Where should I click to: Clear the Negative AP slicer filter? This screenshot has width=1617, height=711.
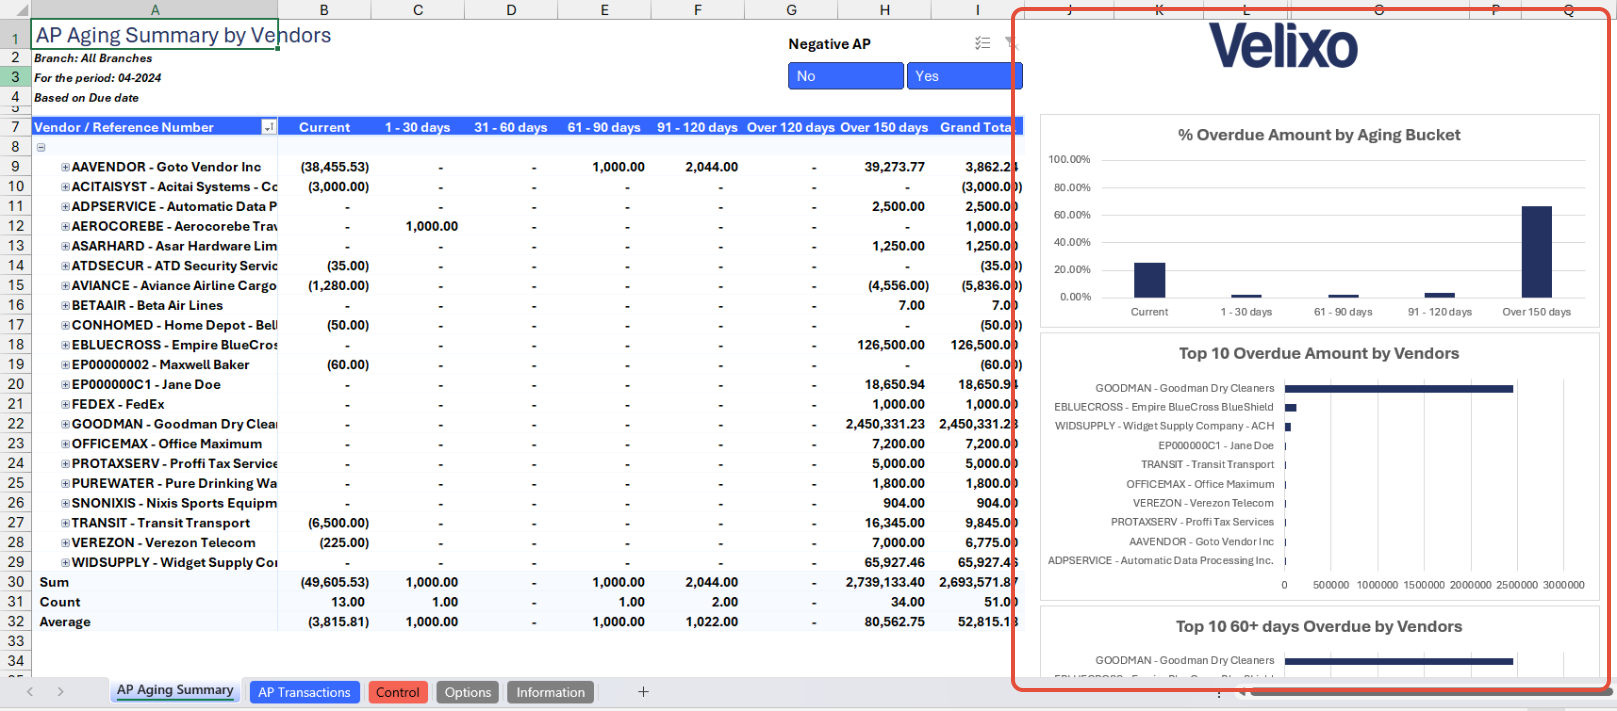[x=1010, y=44]
